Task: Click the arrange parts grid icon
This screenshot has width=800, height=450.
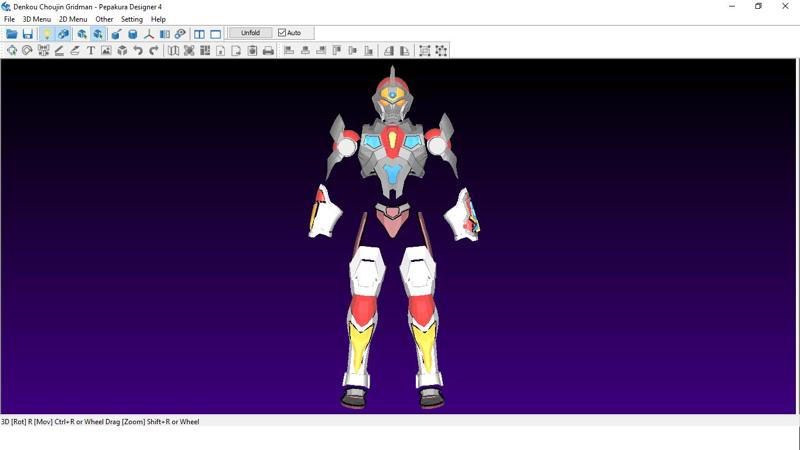Action: pyautogui.click(x=205, y=50)
